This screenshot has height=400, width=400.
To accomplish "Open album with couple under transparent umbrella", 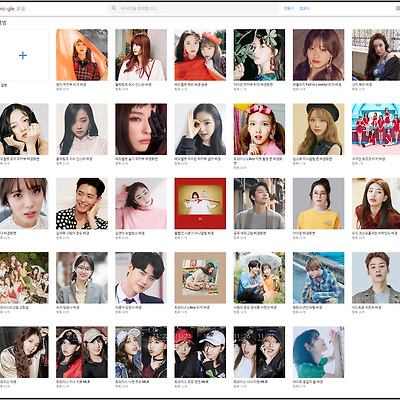I will tap(259, 278).
